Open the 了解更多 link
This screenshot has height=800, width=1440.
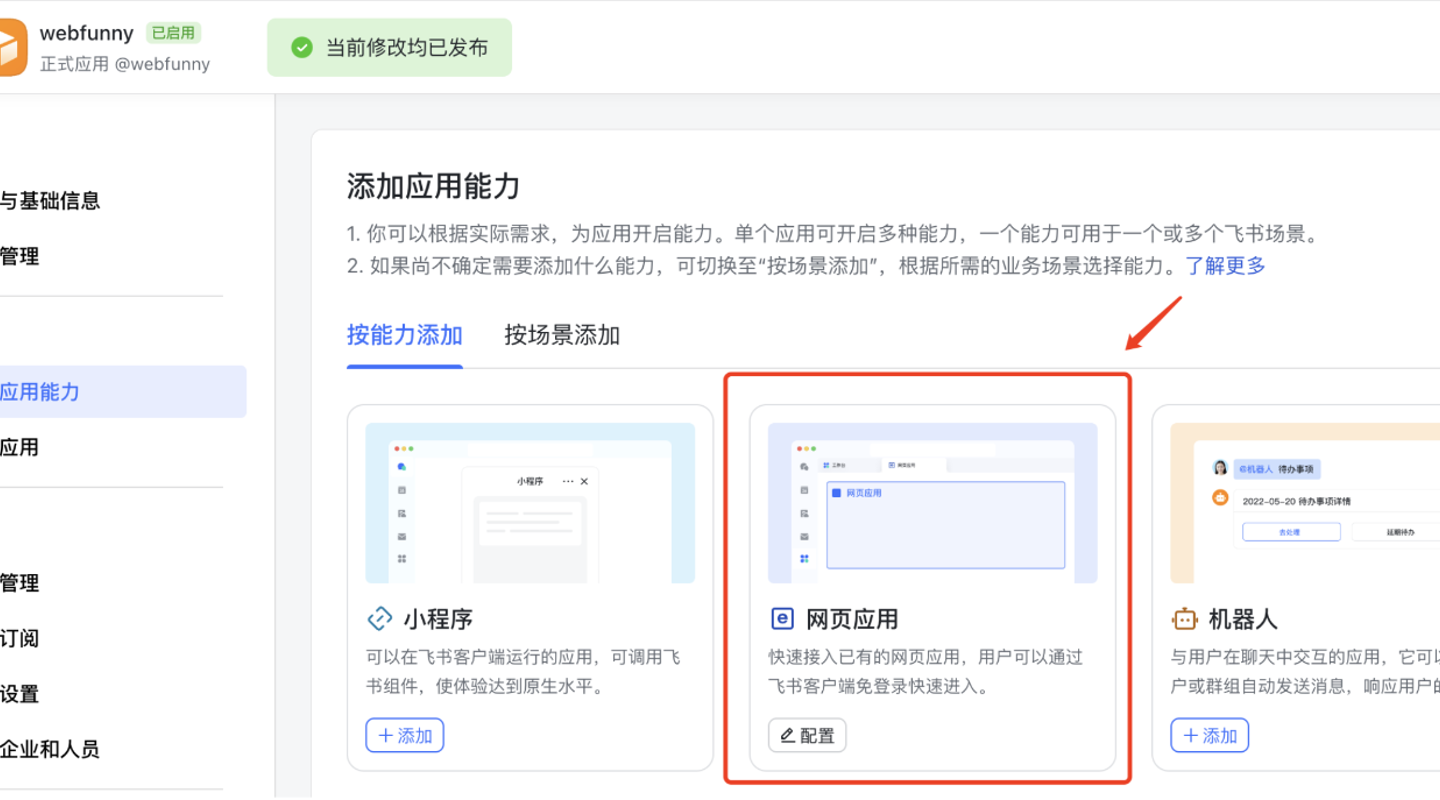click(x=1226, y=266)
